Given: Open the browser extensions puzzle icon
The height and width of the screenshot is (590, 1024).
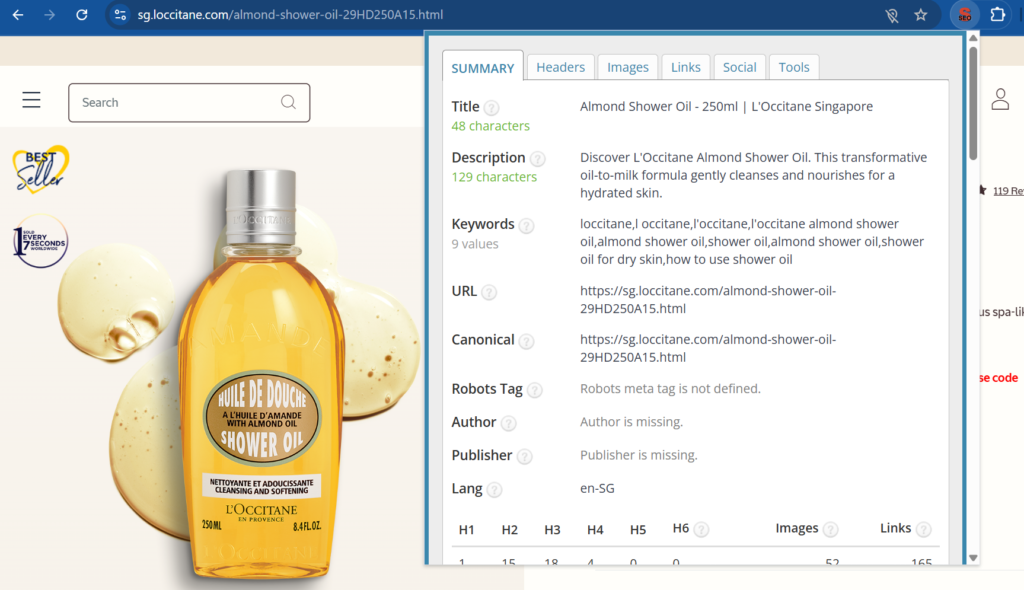Looking at the screenshot, I should pos(997,15).
